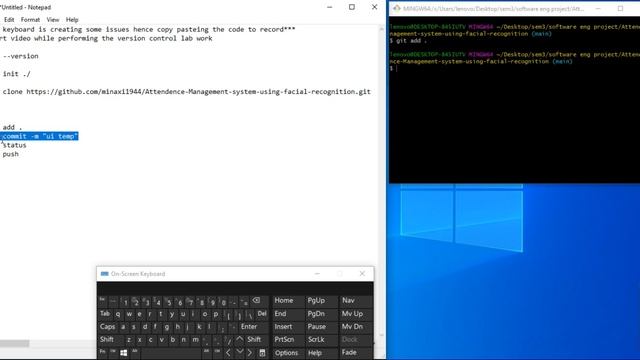Click the GitHub clone URL line in Notepad
The width and height of the screenshot is (640, 360).
click(187, 91)
